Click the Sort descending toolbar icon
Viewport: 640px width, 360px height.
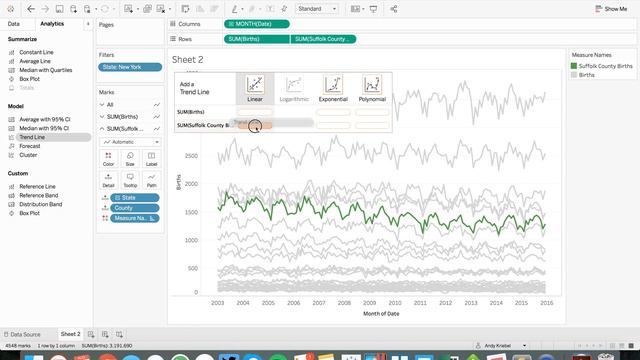click(214, 9)
